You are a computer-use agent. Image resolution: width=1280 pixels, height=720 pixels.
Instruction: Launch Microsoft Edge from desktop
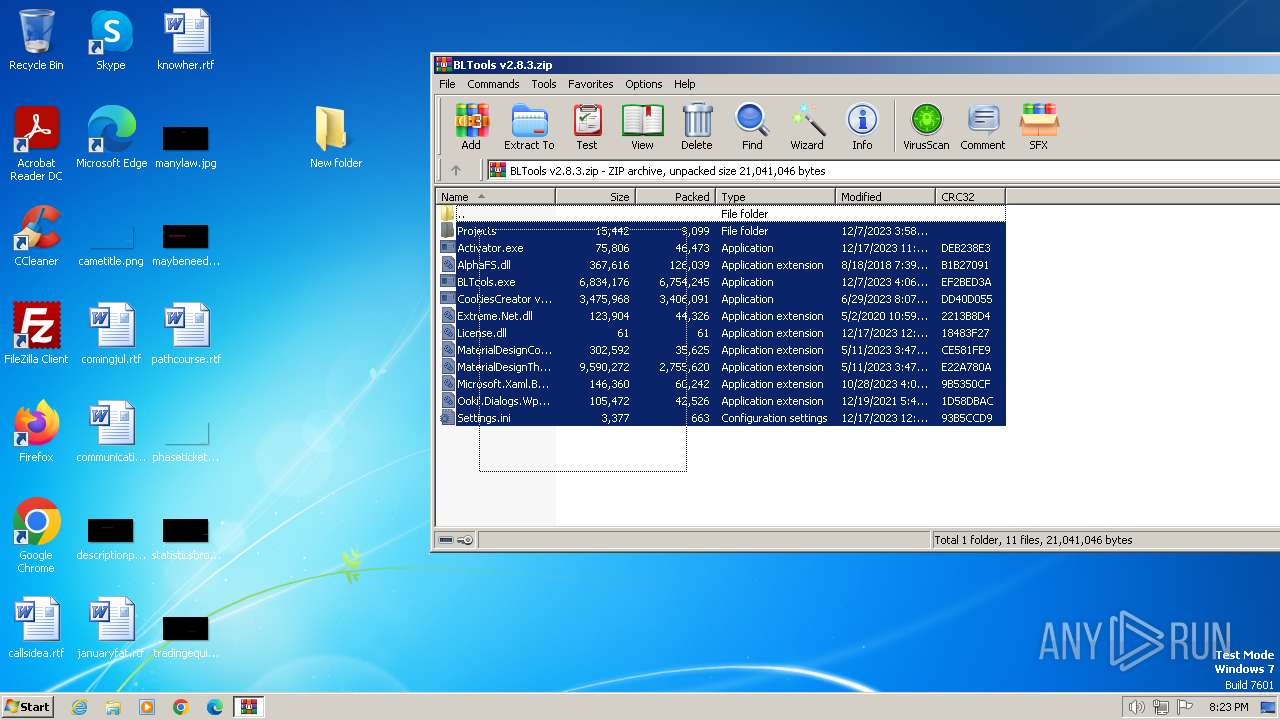click(111, 138)
